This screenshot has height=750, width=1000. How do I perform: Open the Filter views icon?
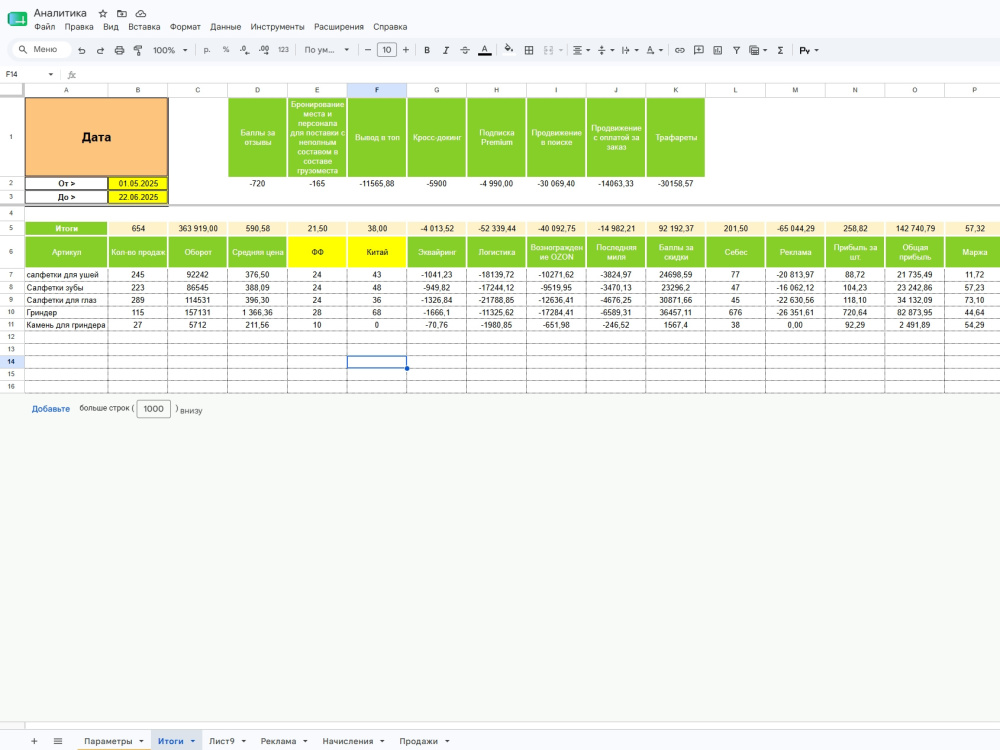coord(758,50)
